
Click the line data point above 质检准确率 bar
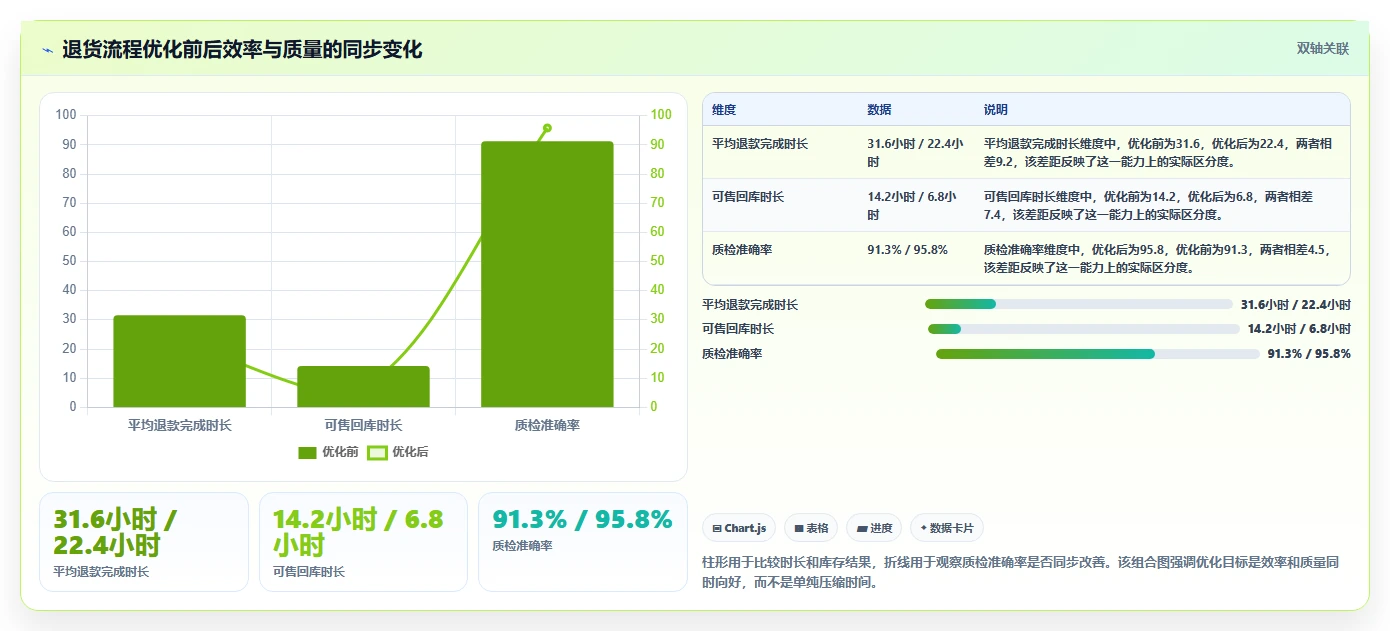click(x=547, y=128)
